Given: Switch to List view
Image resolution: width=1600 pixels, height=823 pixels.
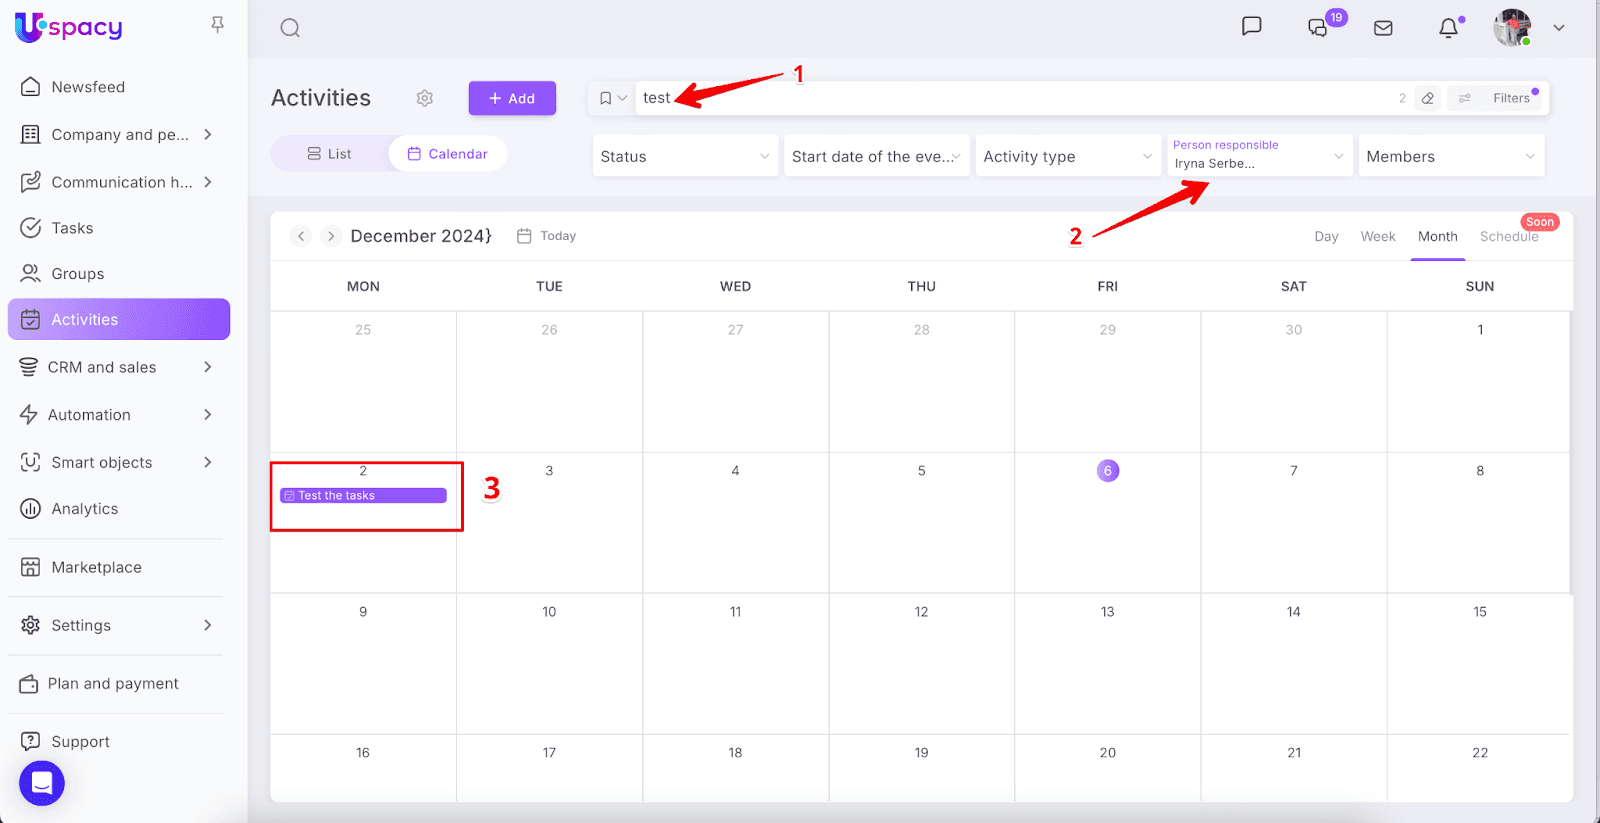Looking at the screenshot, I should tap(329, 154).
